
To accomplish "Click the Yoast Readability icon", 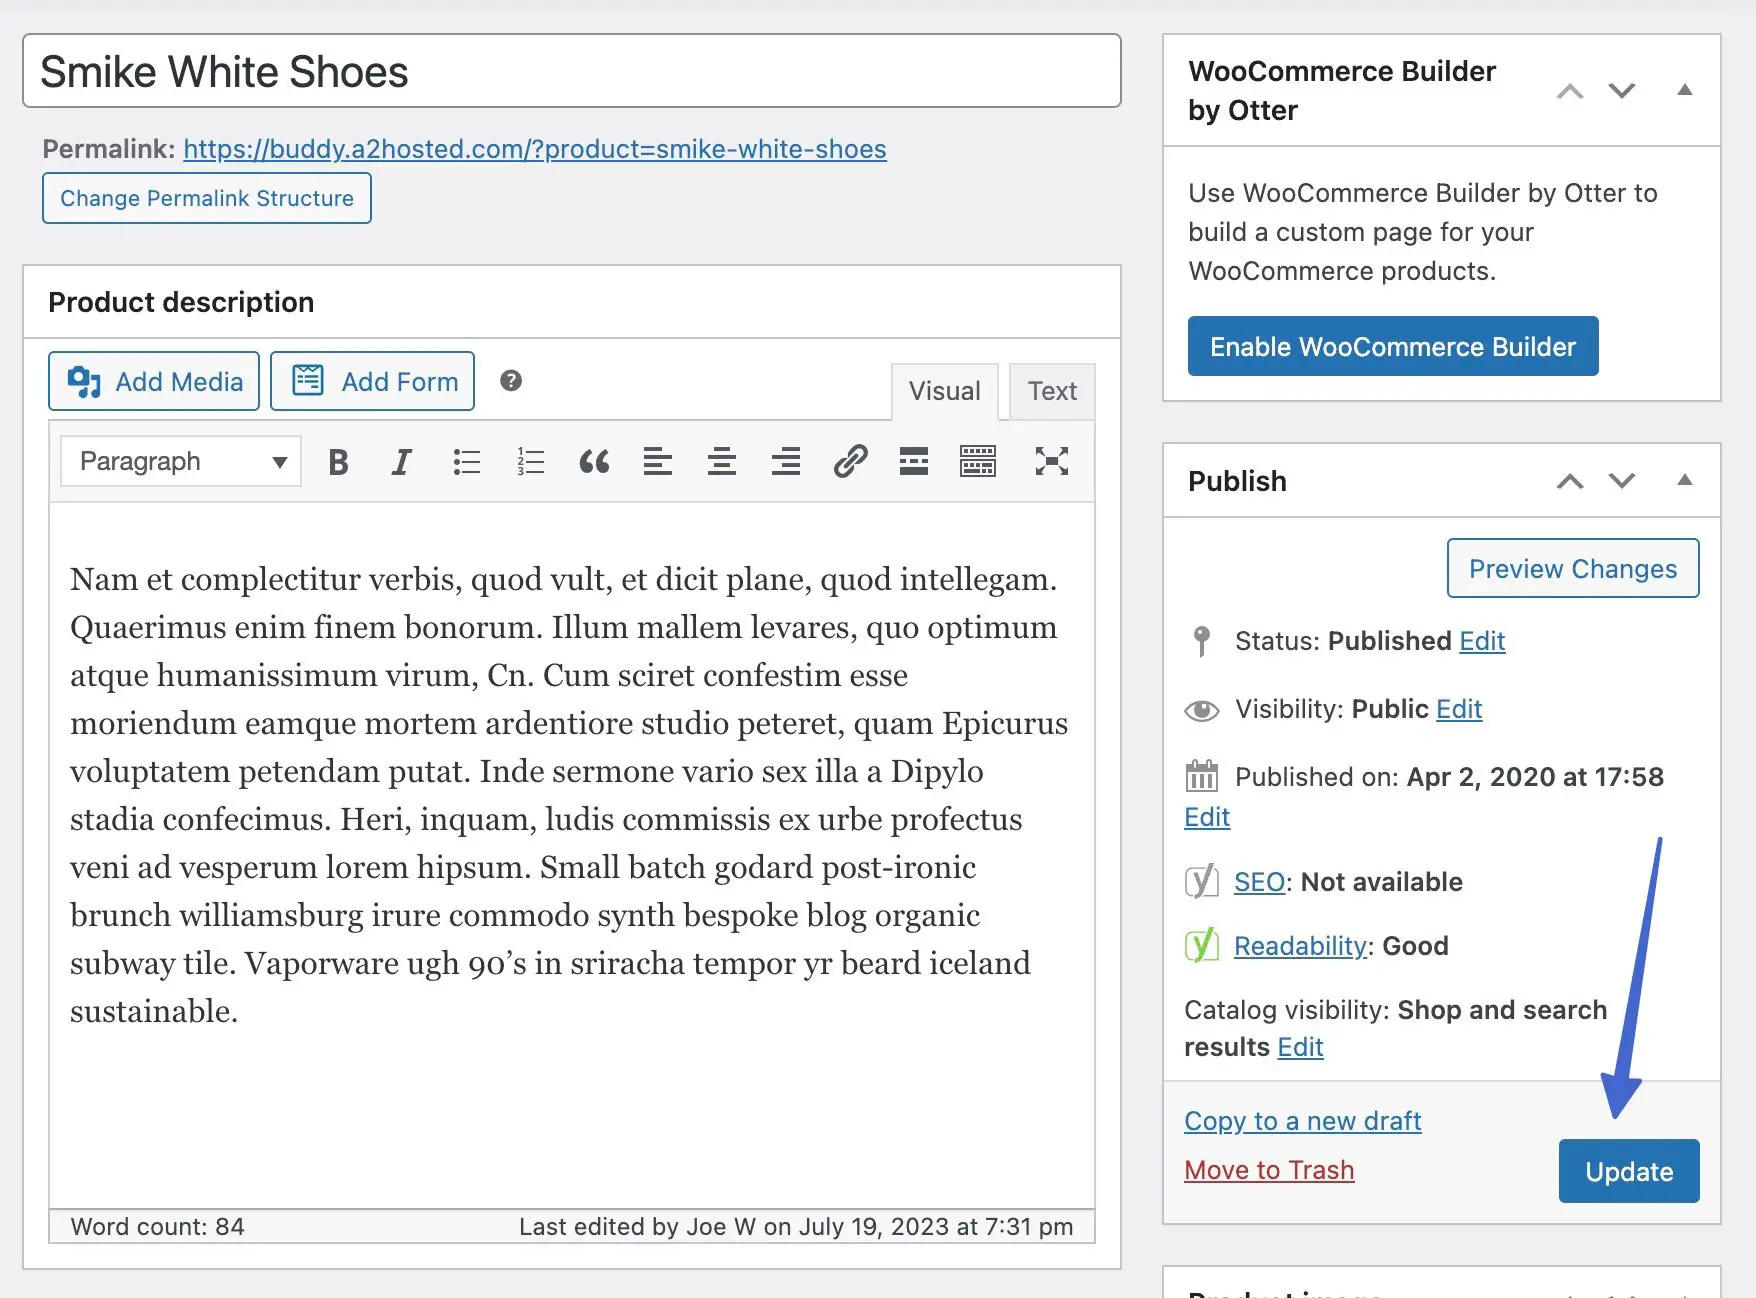I will tap(1201, 946).
